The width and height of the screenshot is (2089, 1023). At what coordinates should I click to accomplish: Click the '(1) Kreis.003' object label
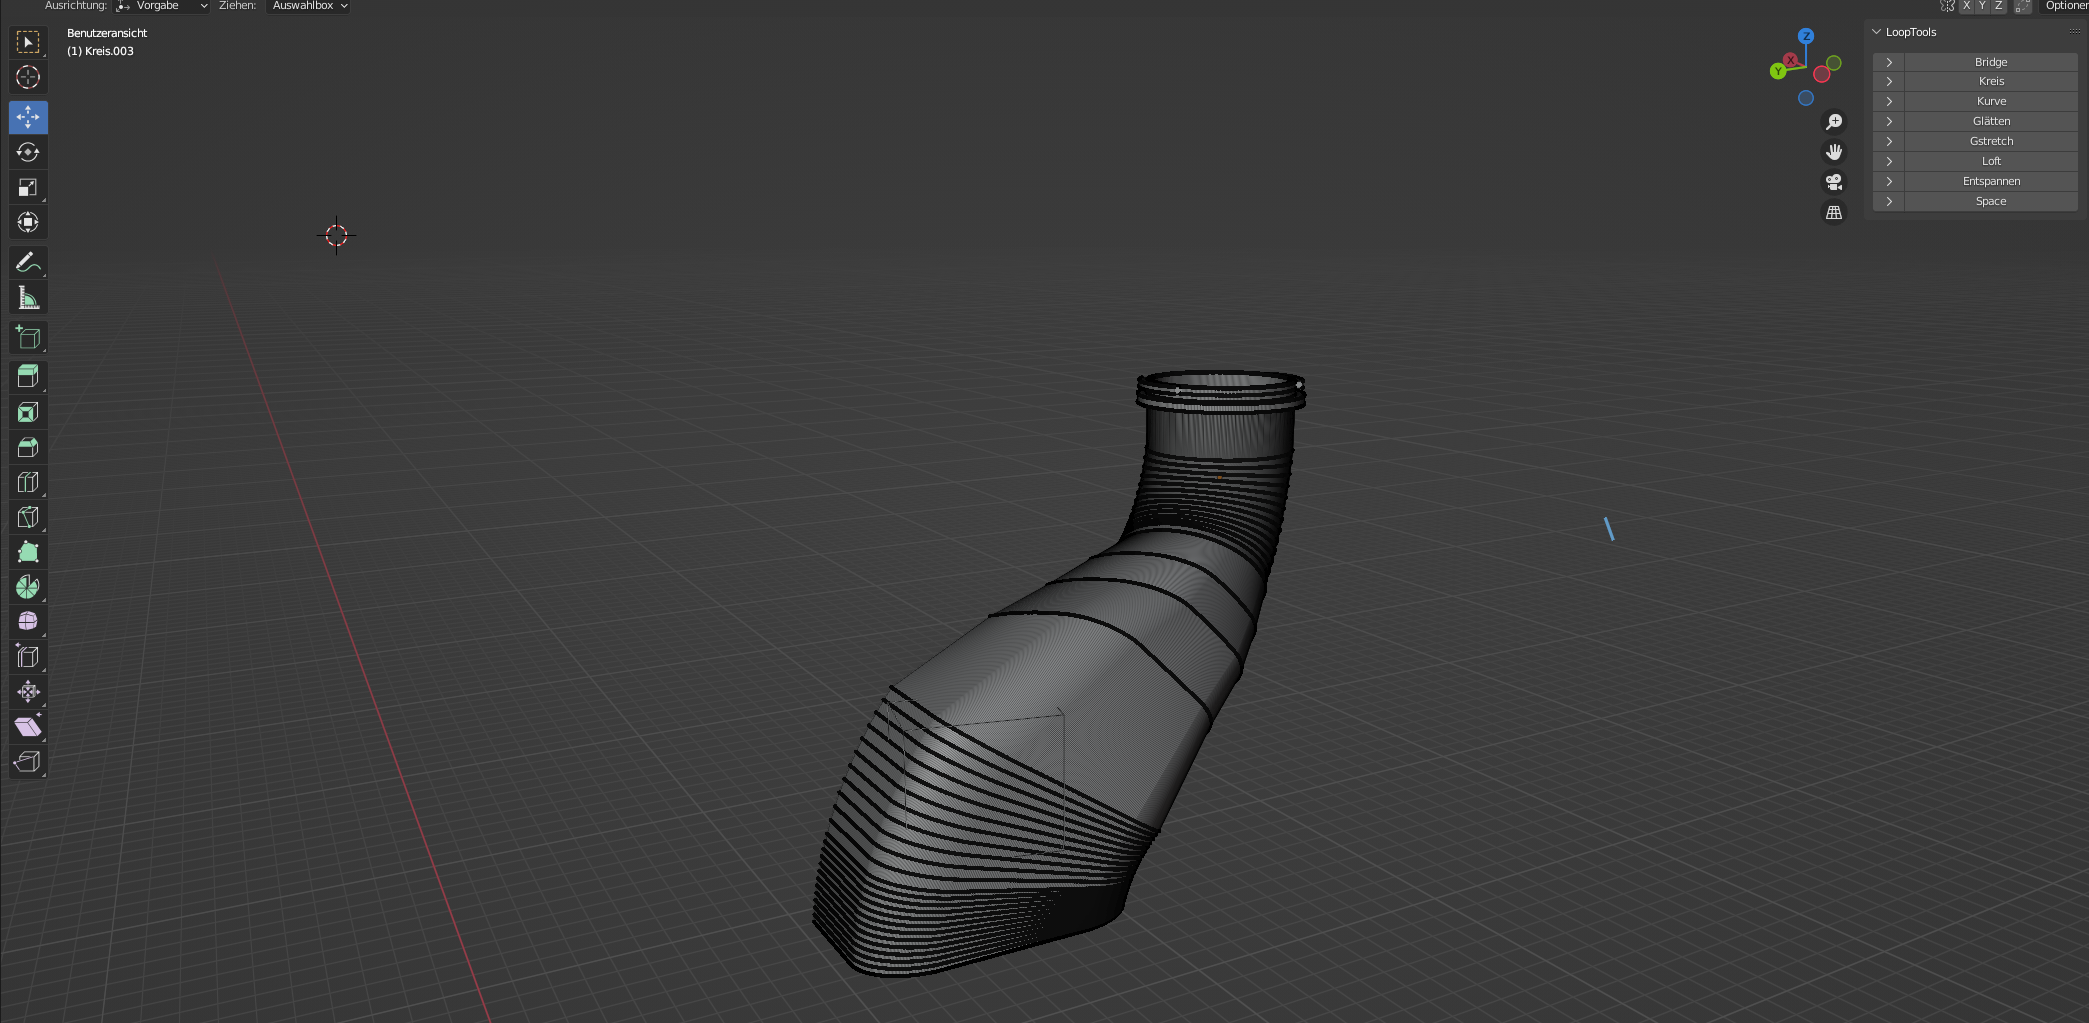click(100, 51)
